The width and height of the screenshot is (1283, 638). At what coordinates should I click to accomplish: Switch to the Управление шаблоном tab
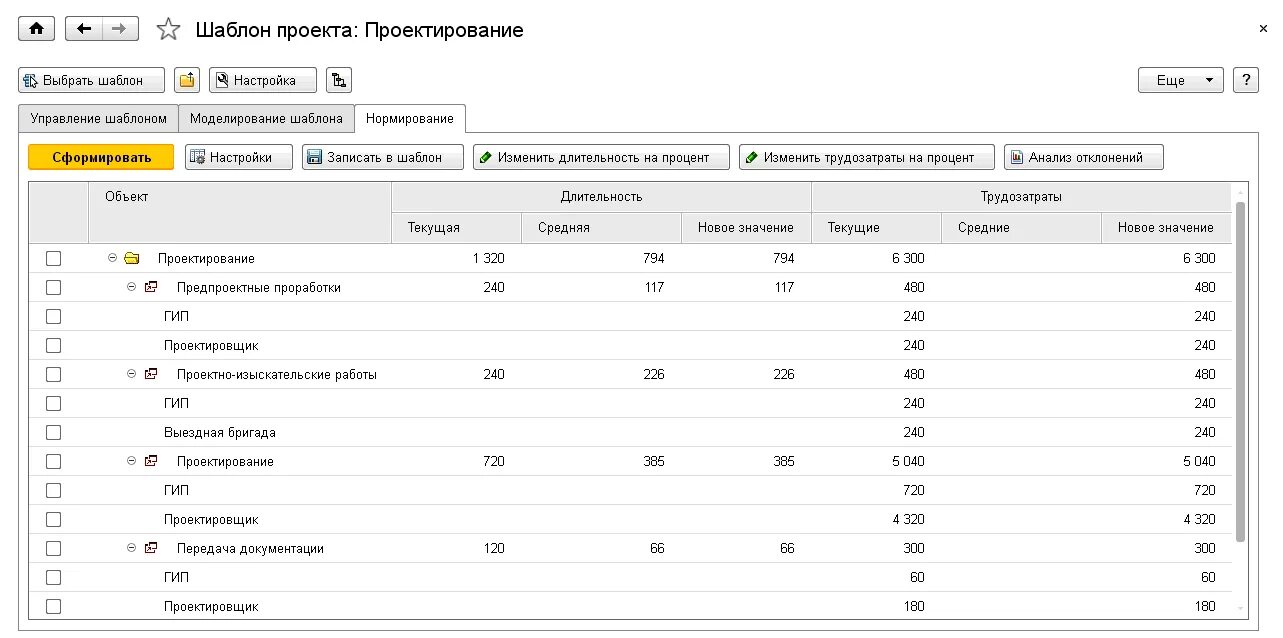point(98,118)
